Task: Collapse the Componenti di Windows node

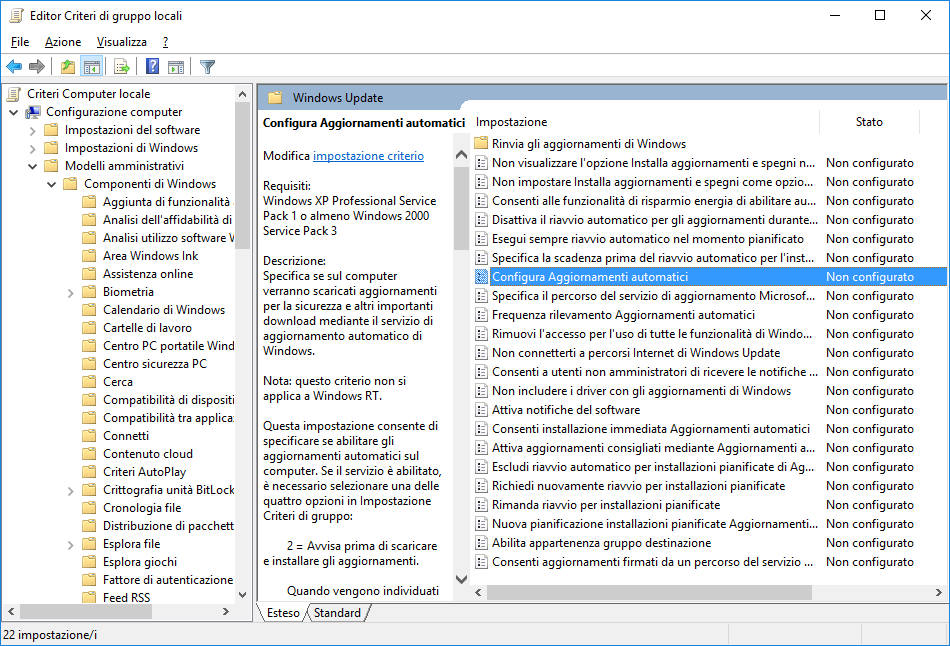Action: pyautogui.click(x=51, y=184)
